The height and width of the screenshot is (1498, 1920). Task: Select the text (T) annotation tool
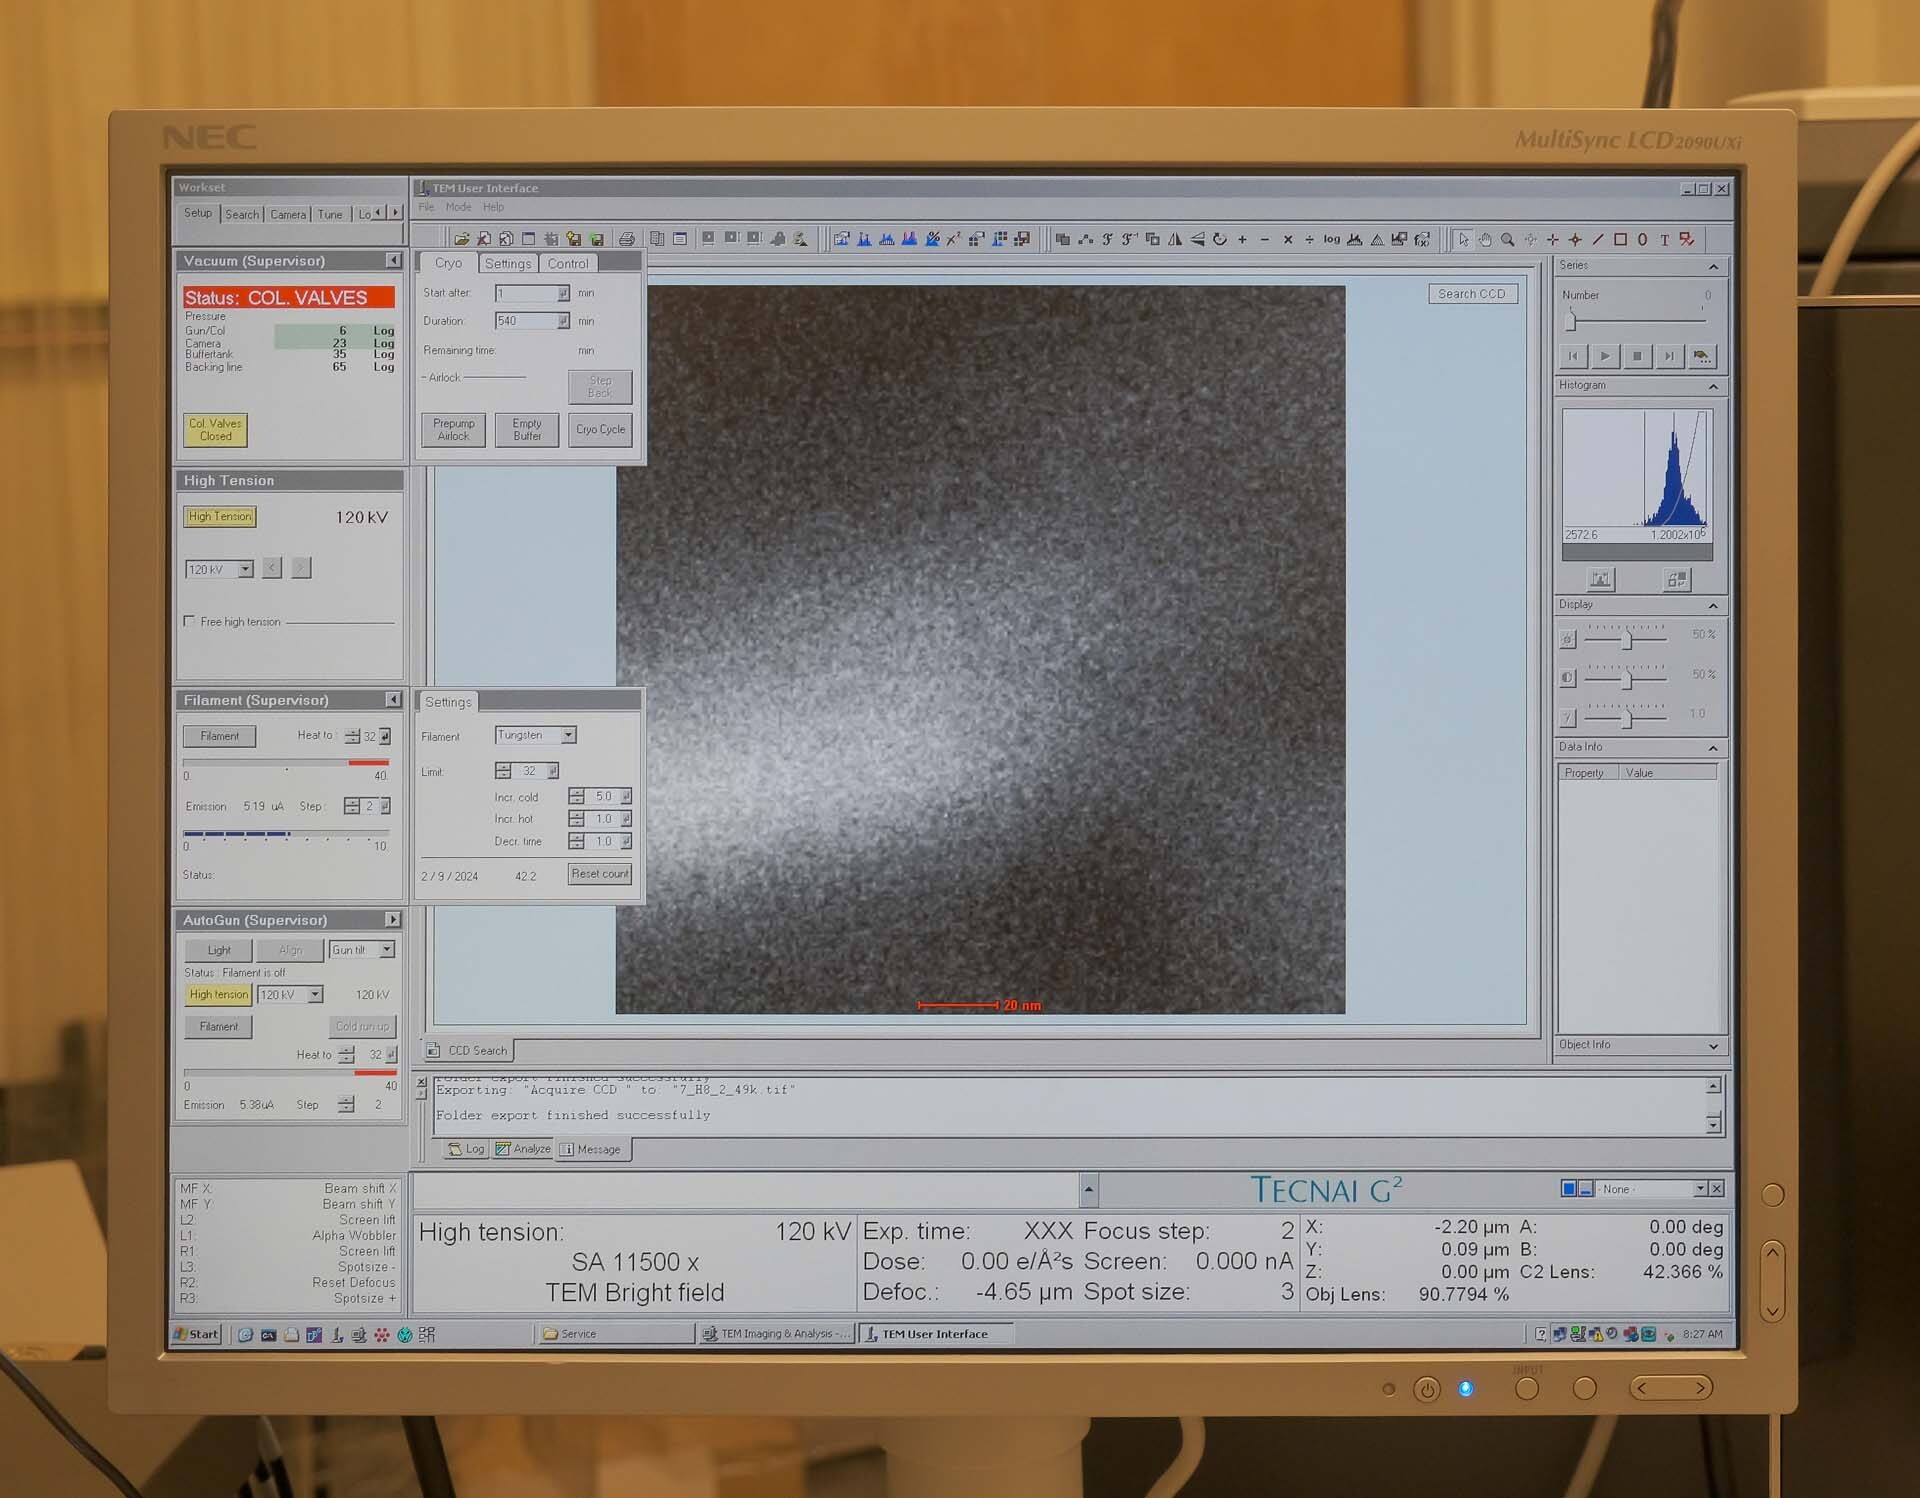pos(1665,240)
